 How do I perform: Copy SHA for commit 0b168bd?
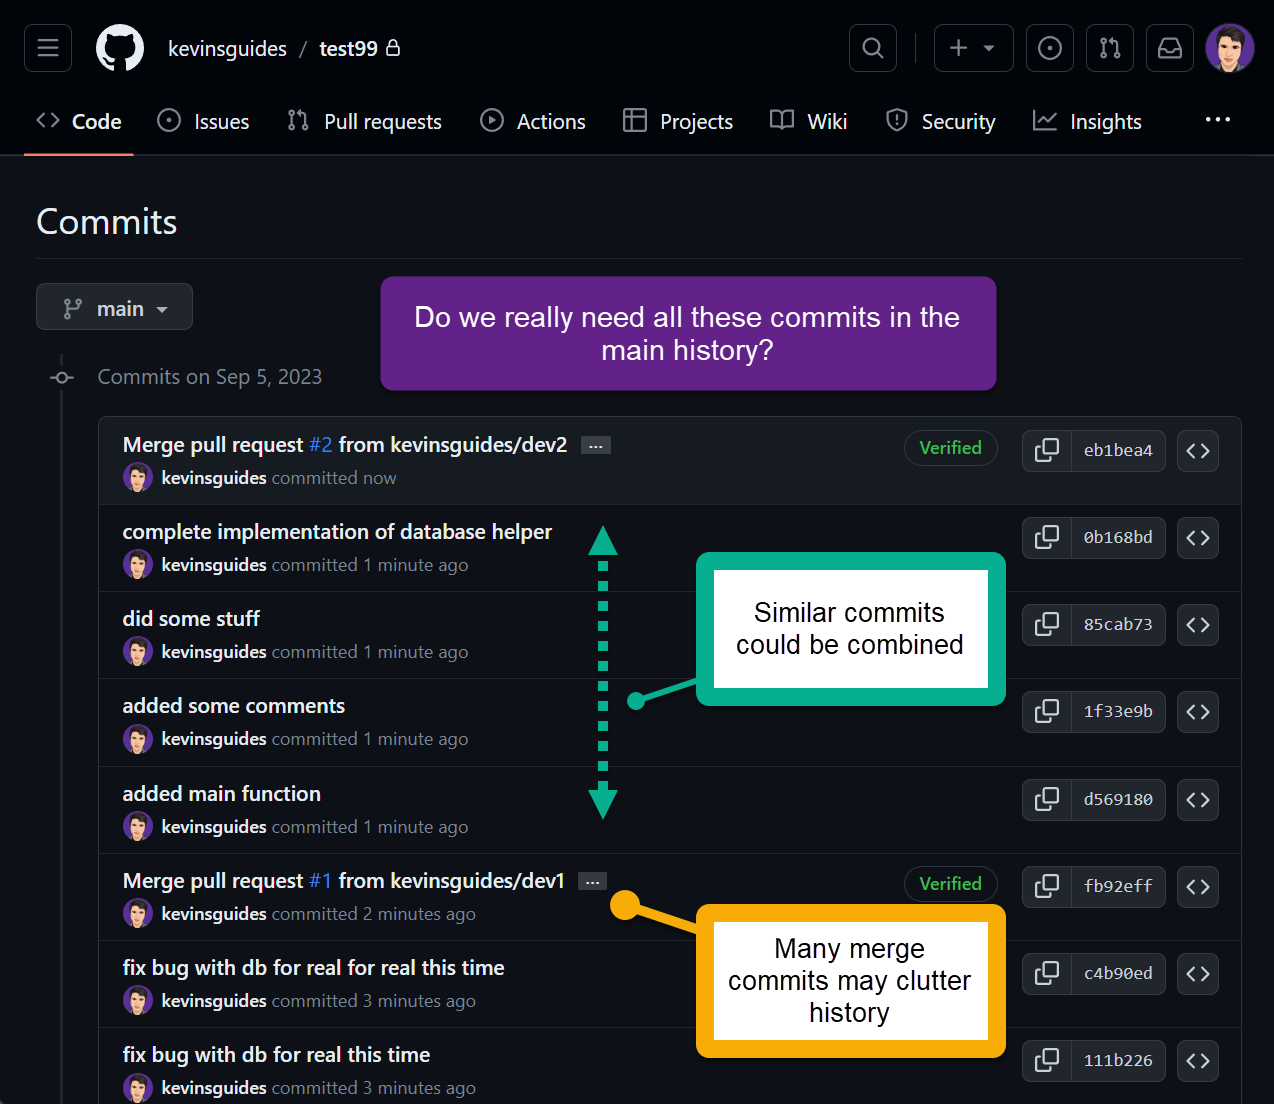coord(1047,538)
